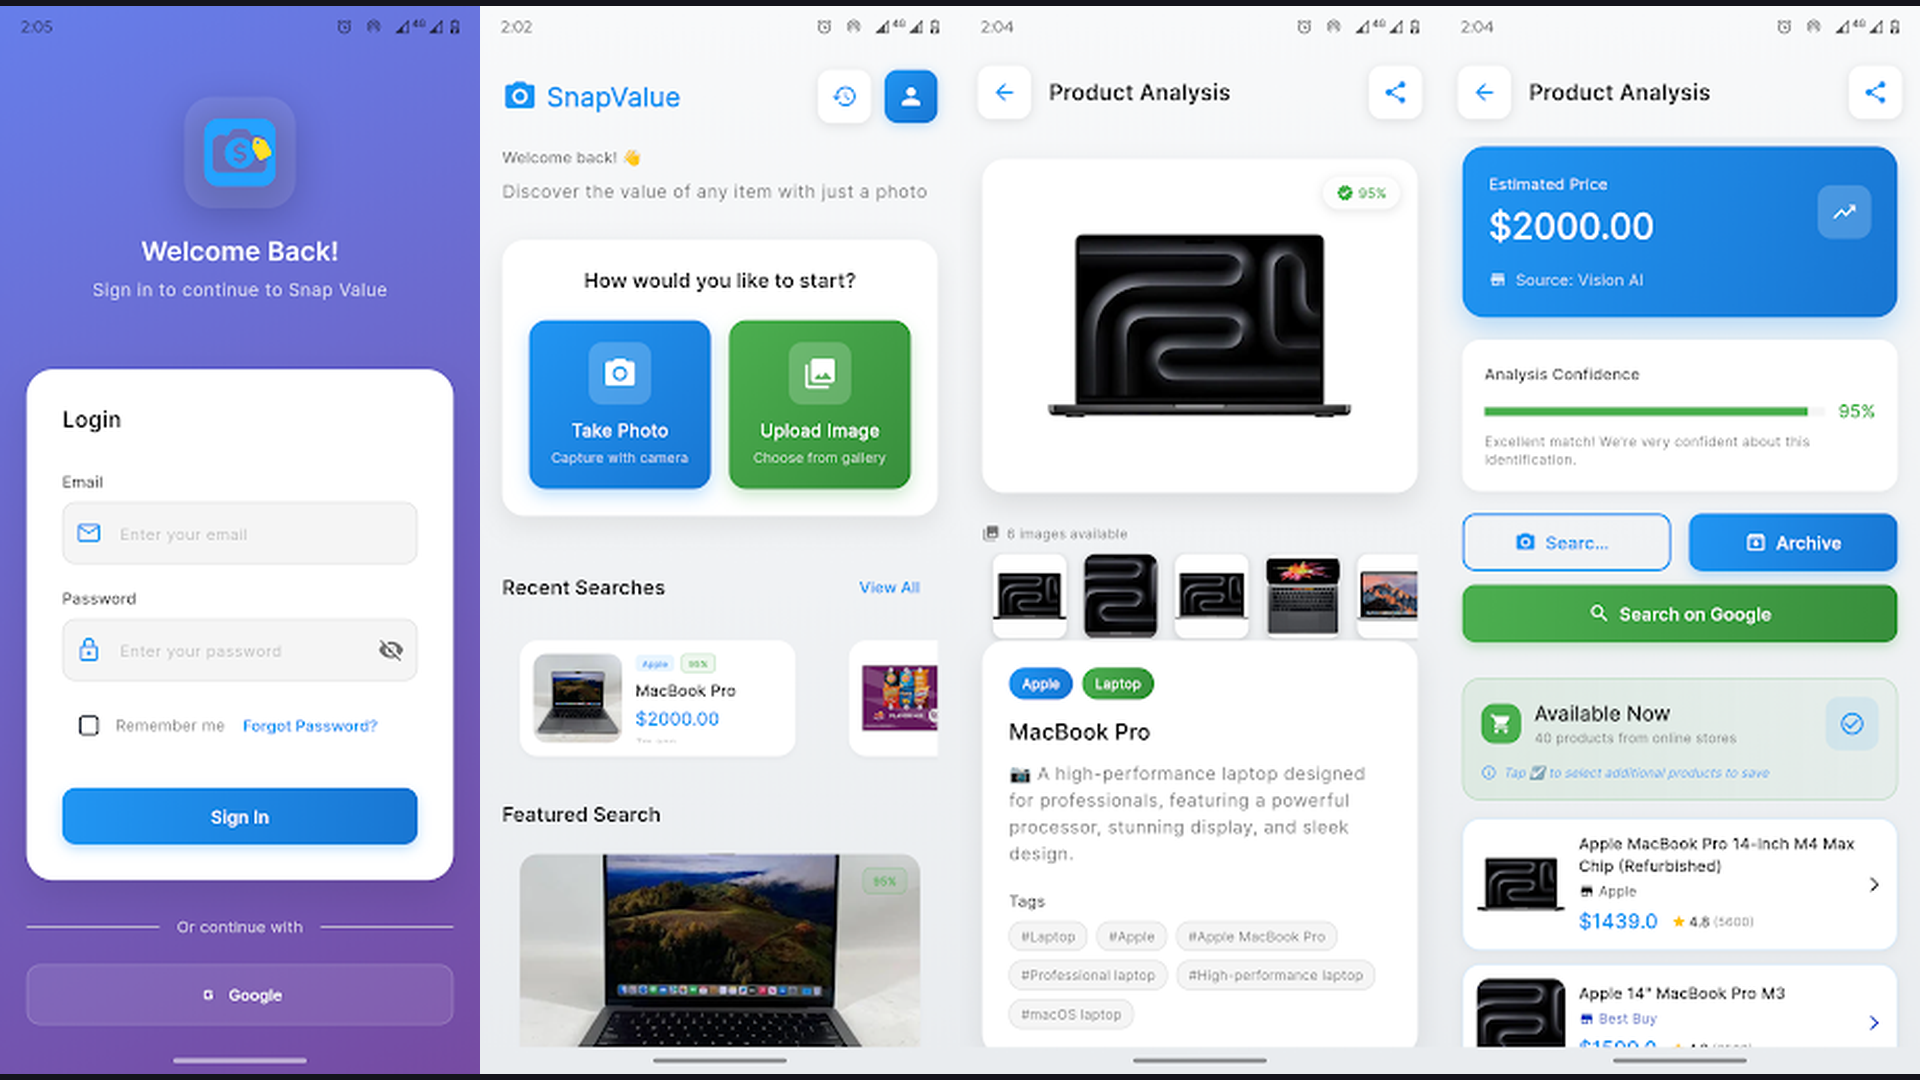
Task: Share analysis from Estimated Price screen
Action: tap(1875, 92)
